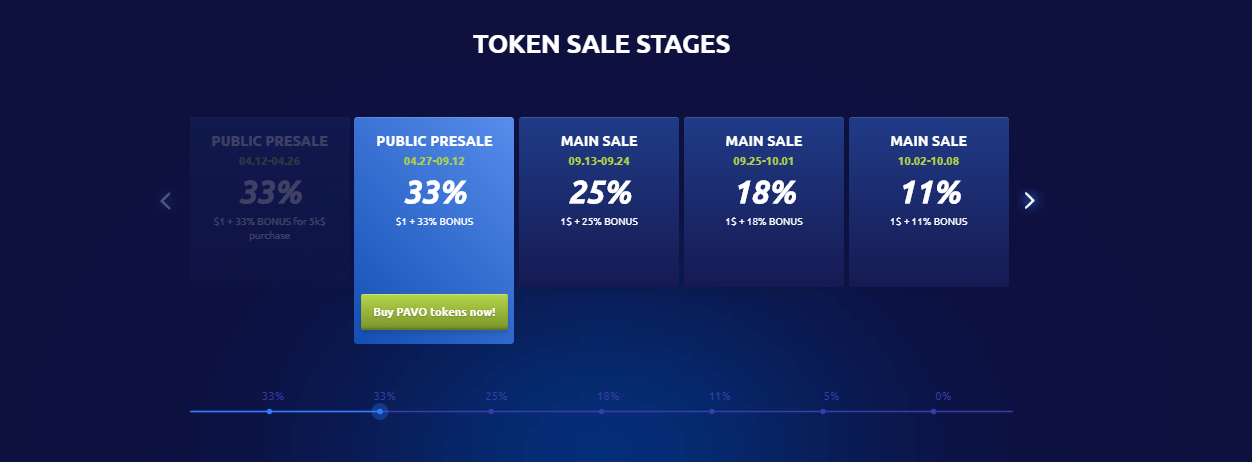Choose the Main Sale 10.02-10.08 card
Image resolution: width=1252 pixels, height=462 pixels.
pos(929,202)
